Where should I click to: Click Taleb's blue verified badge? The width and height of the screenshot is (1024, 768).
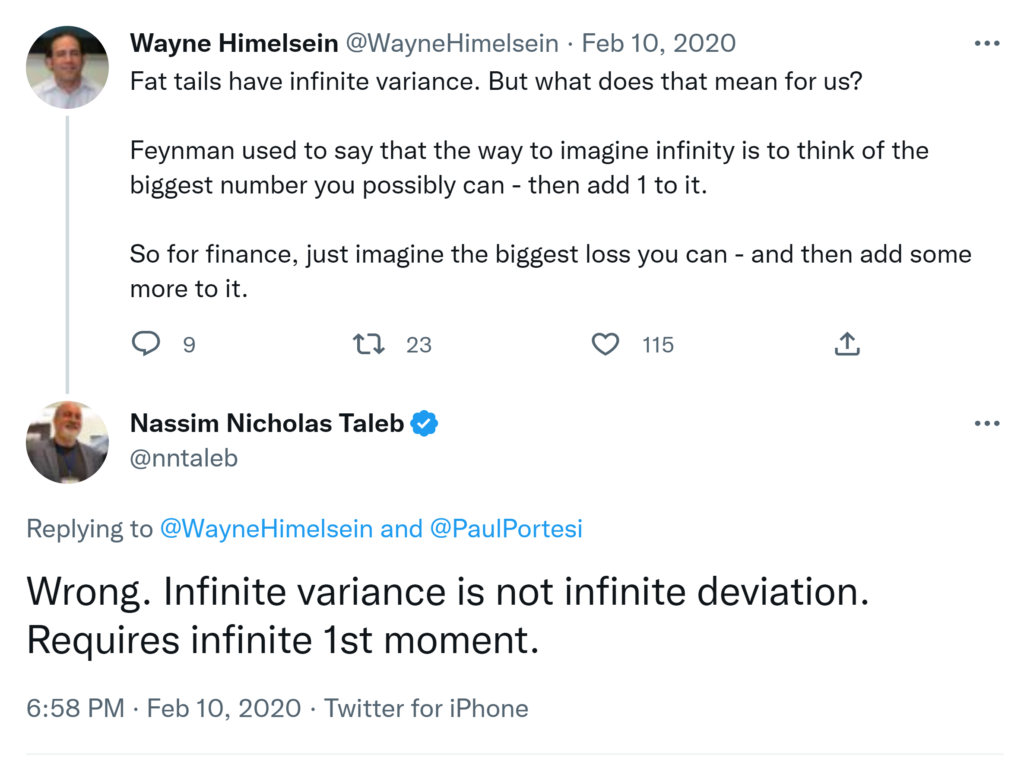point(426,423)
